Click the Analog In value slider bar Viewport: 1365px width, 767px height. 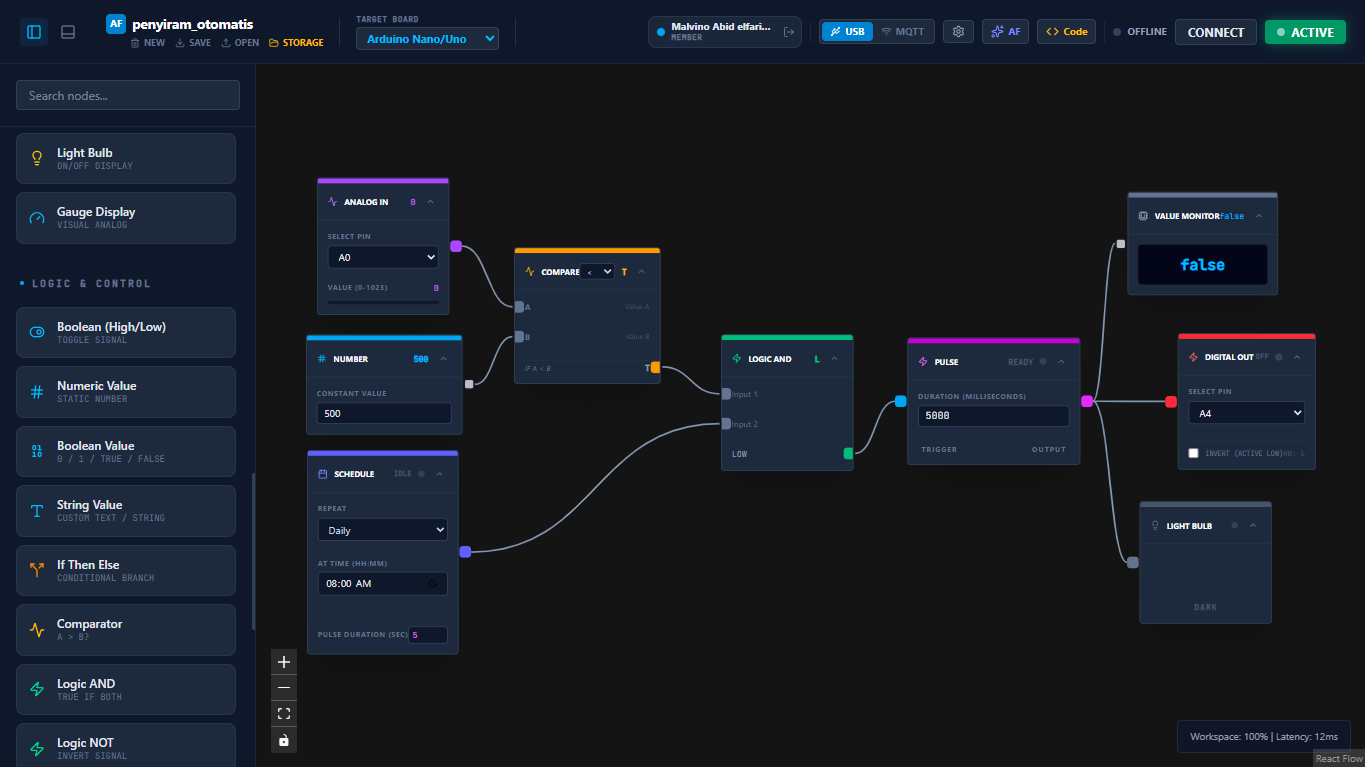[x=383, y=301]
